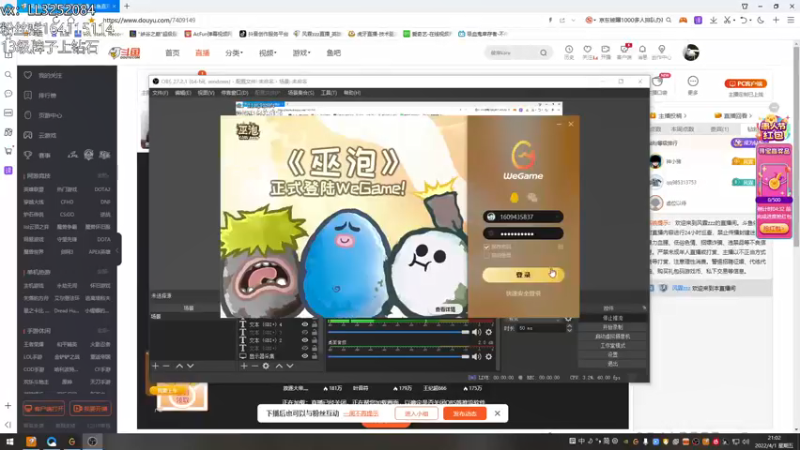Toggle visibility of 显示器采集 source
The height and width of the screenshot is (450, 800).
(x=305, y=356)
